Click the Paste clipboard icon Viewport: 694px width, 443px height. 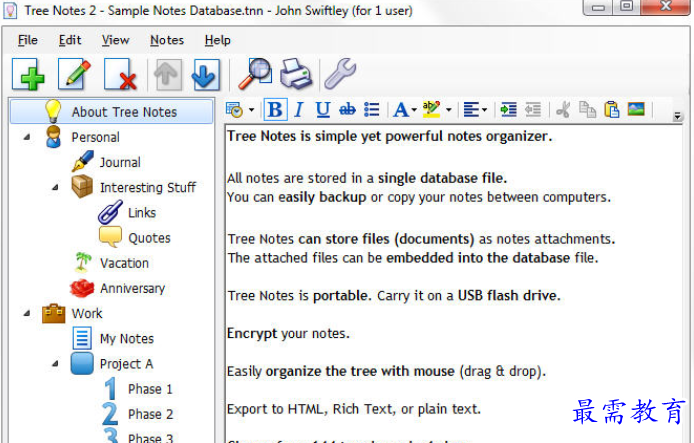click(x=612, y=109)
